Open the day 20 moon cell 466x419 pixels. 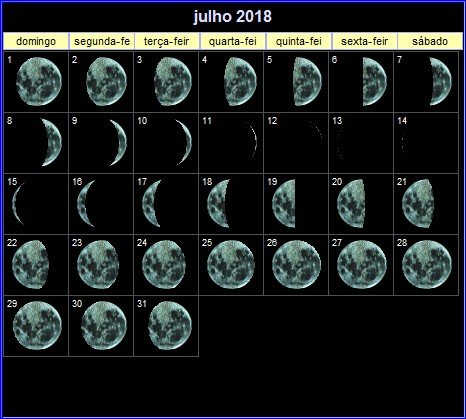pyautogui.click(x=361, y=204)
